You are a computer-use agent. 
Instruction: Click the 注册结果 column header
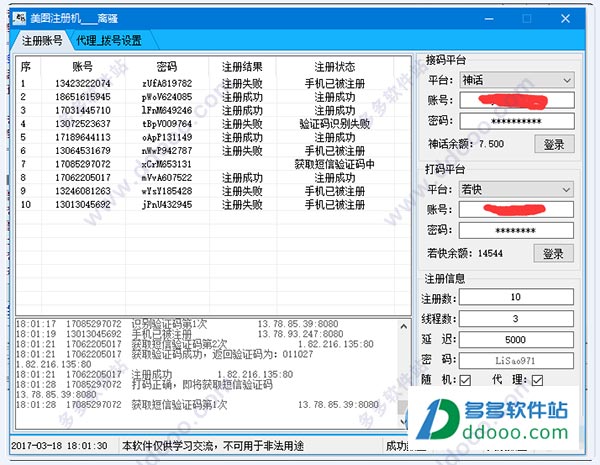pyautogui.click(x=242, y=67)
